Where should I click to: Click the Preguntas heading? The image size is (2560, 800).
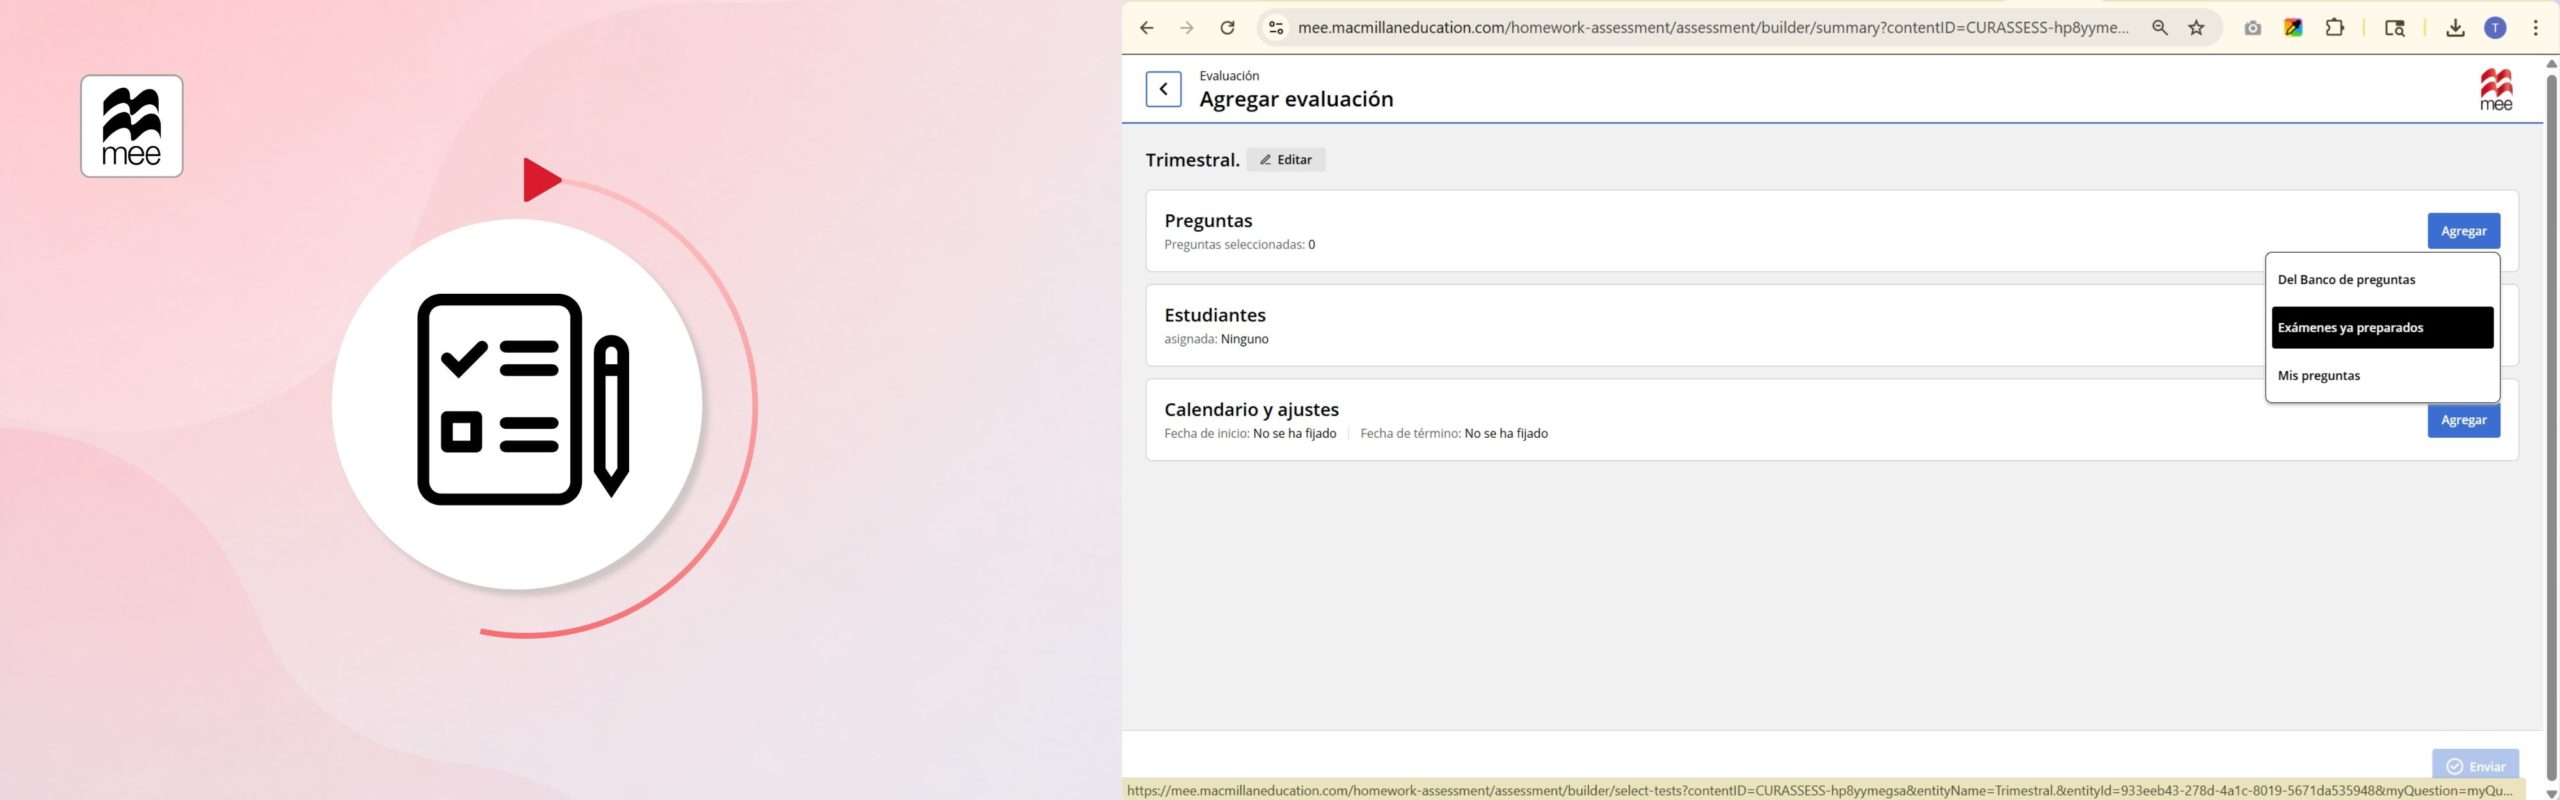(1208, 221)
